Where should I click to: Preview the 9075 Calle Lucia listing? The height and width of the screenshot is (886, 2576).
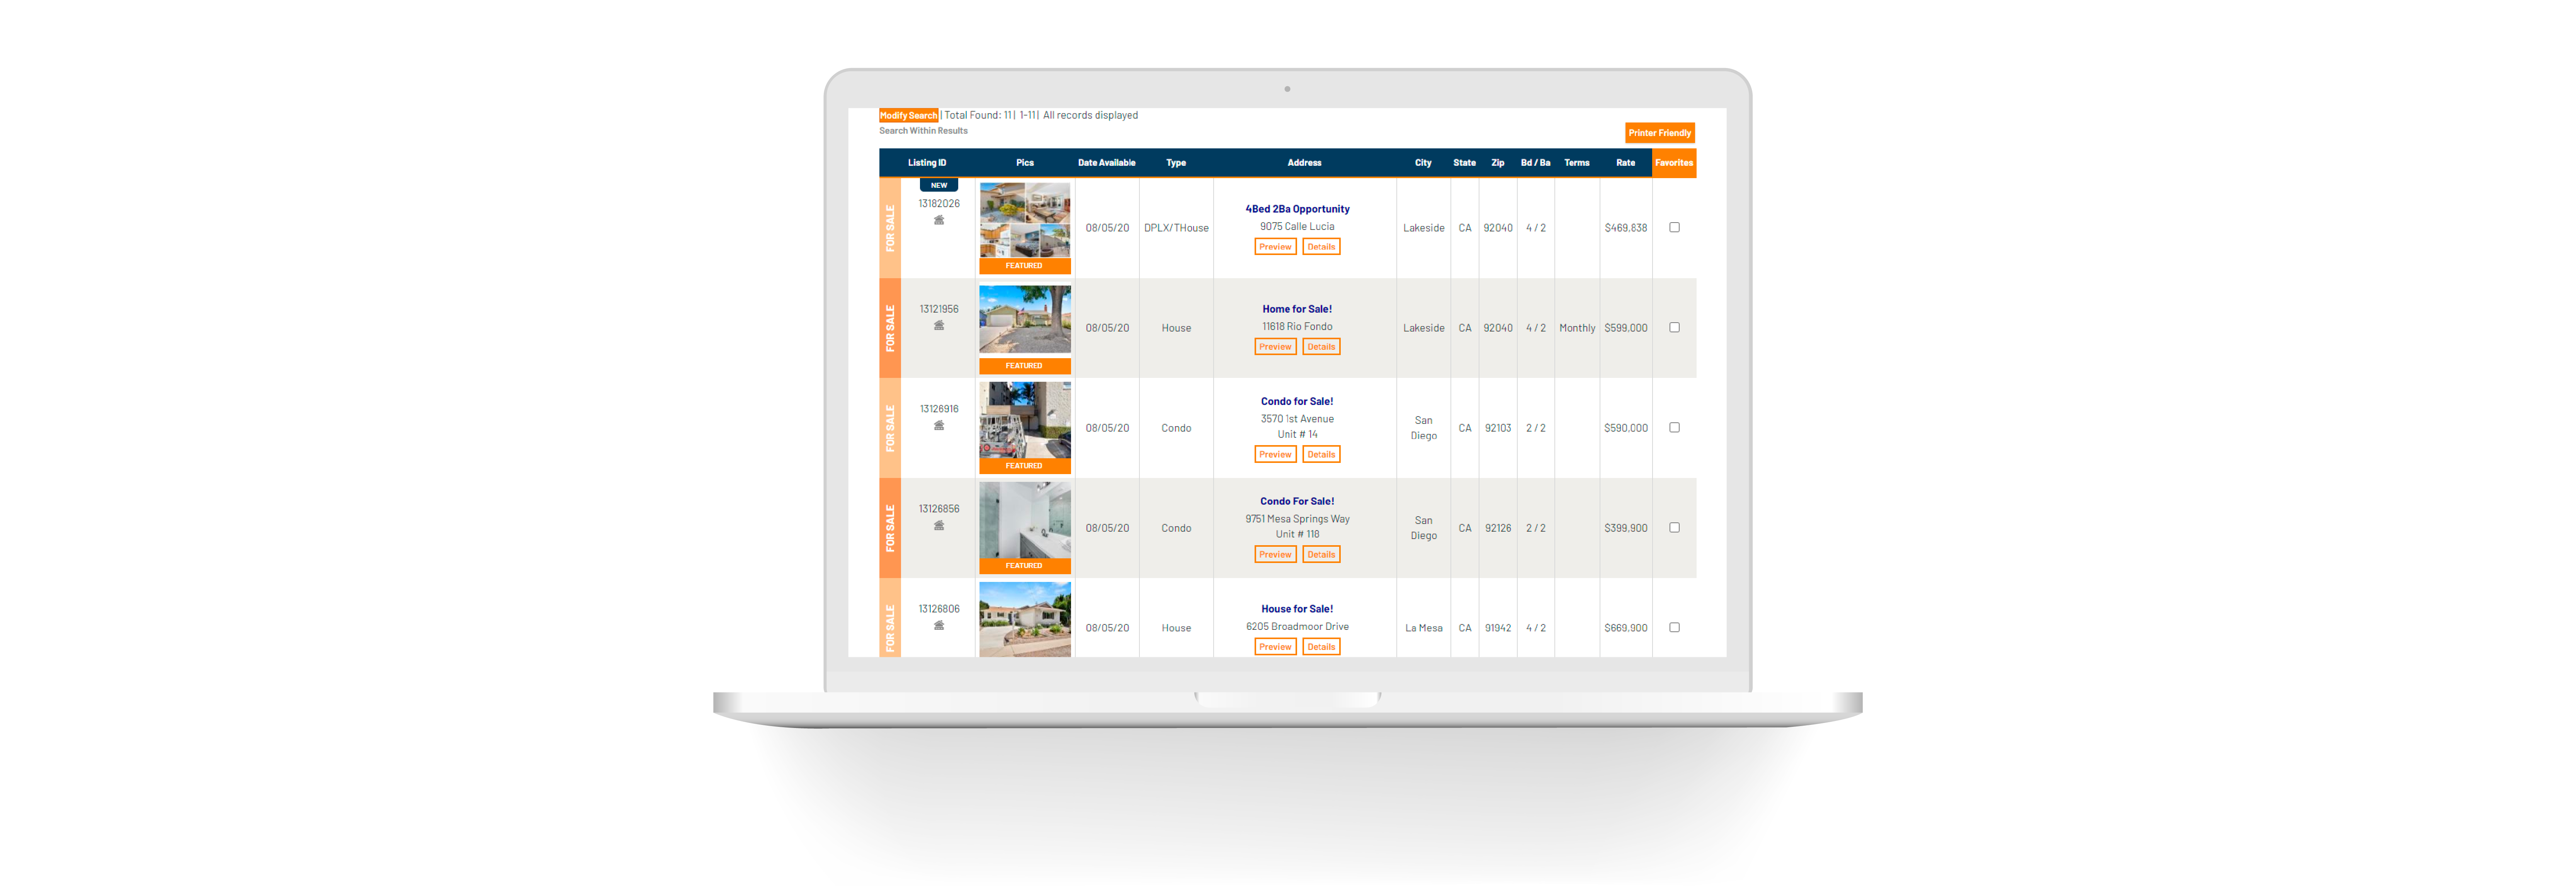tap(1275, 246)
